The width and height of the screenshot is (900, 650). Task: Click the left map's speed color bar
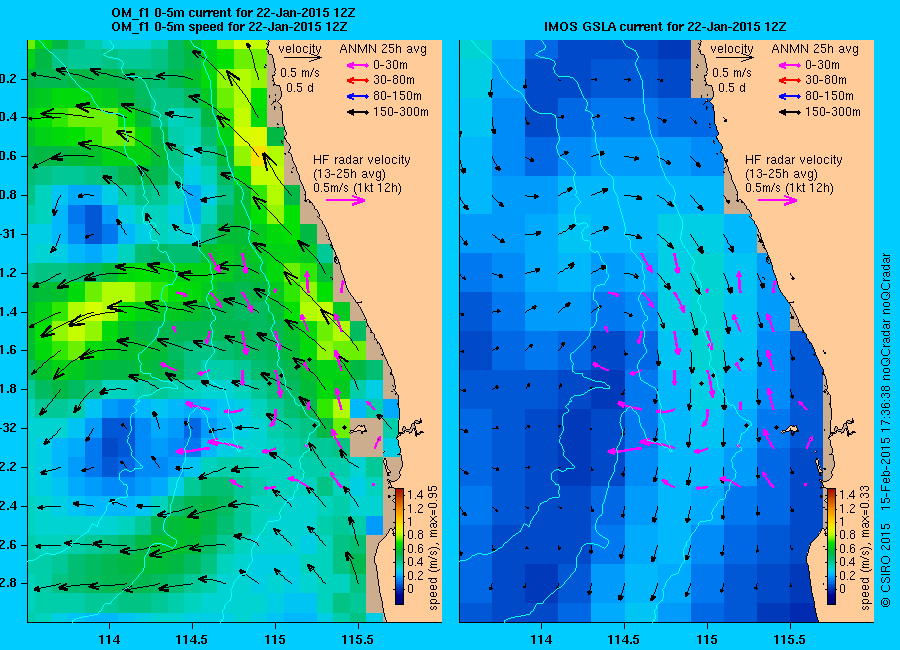pos(399,546)
